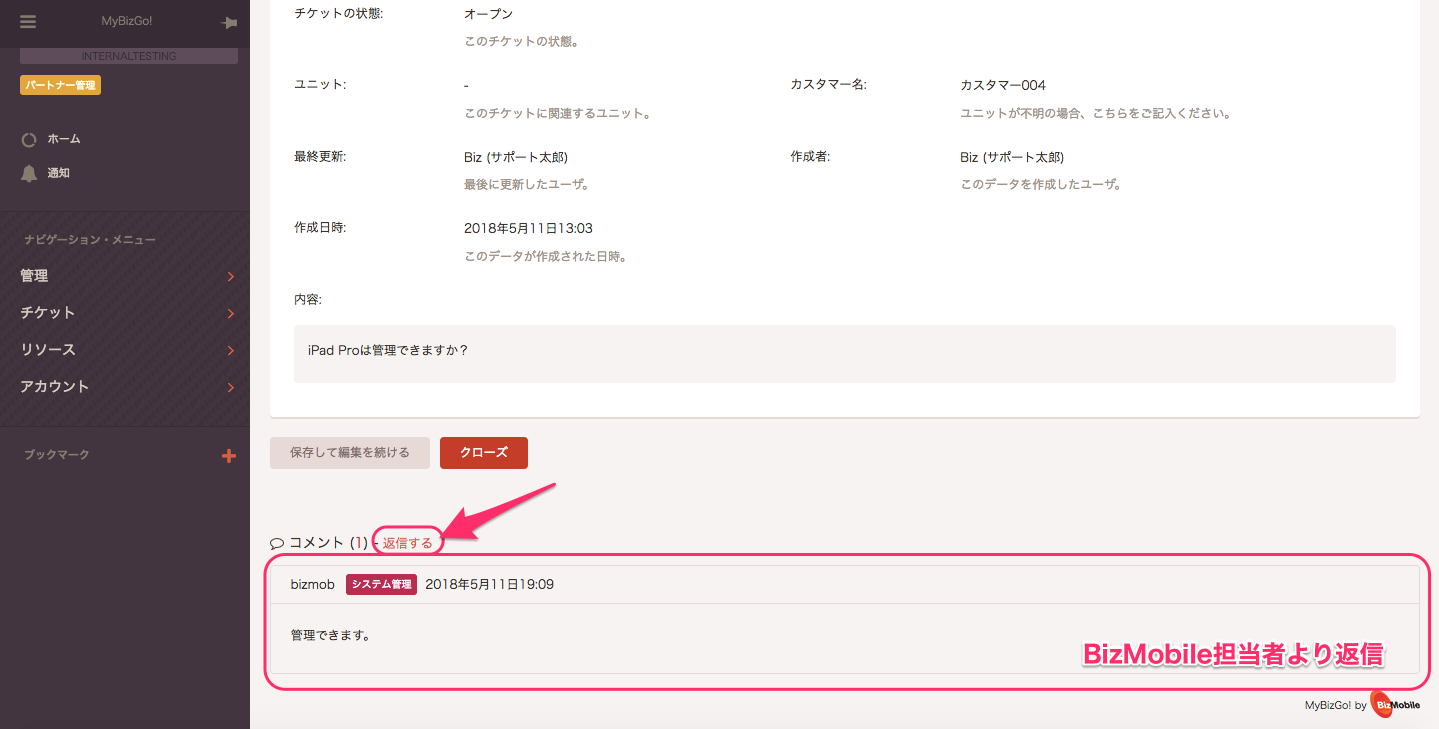Click 保存して編集を続ける button
The image size is (1439, 729).
(350, 452)
